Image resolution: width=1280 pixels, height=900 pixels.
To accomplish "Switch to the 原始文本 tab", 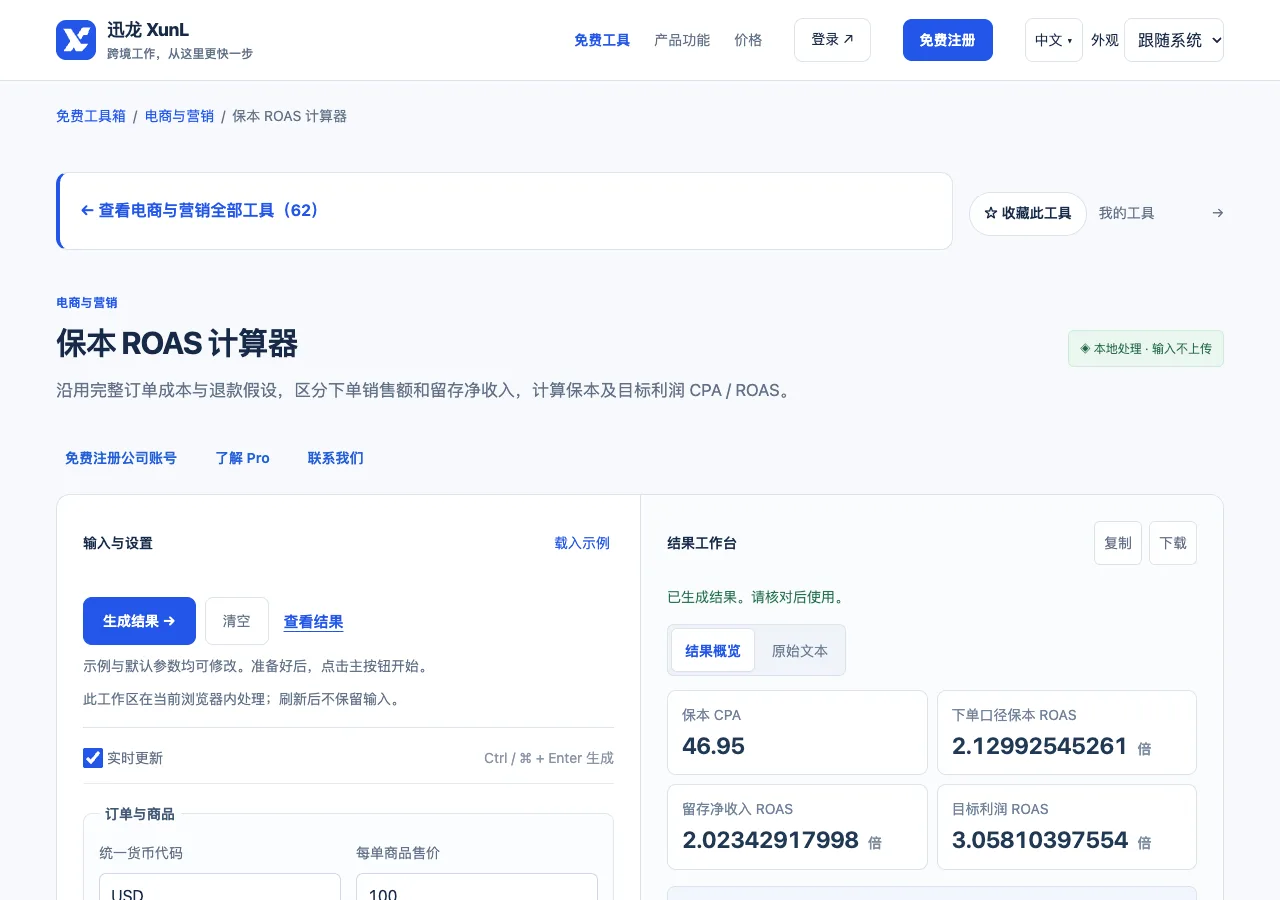I will tap(800, 651).
